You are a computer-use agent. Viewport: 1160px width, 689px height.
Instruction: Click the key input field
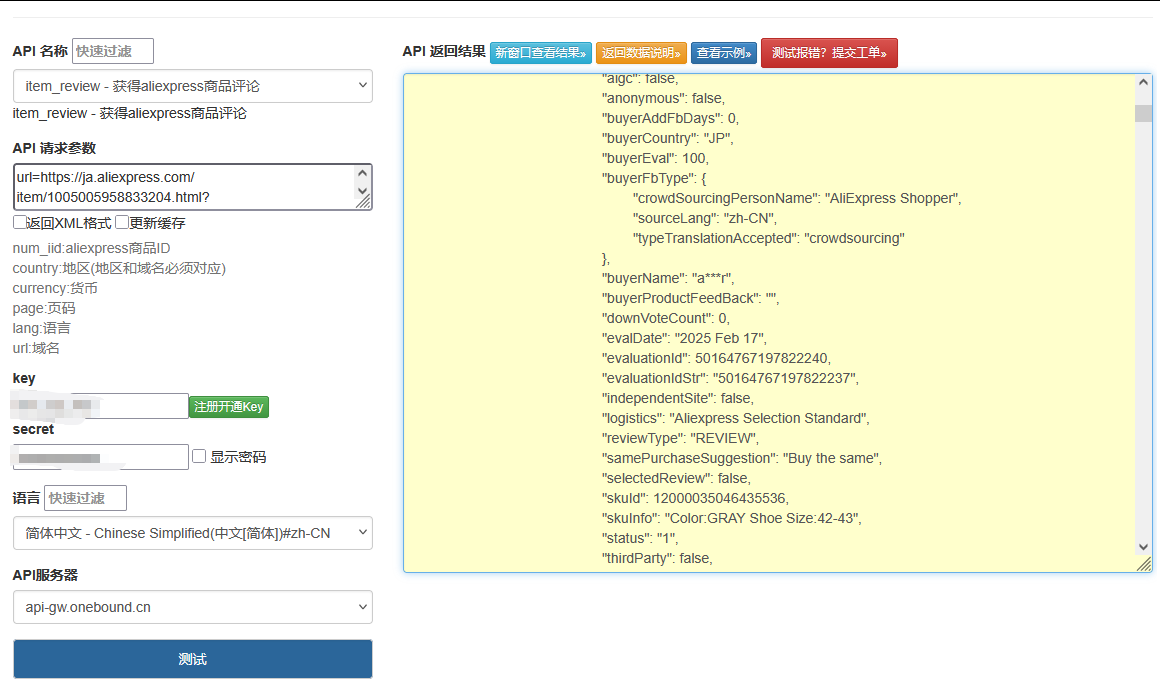click(x=101, y=406)
